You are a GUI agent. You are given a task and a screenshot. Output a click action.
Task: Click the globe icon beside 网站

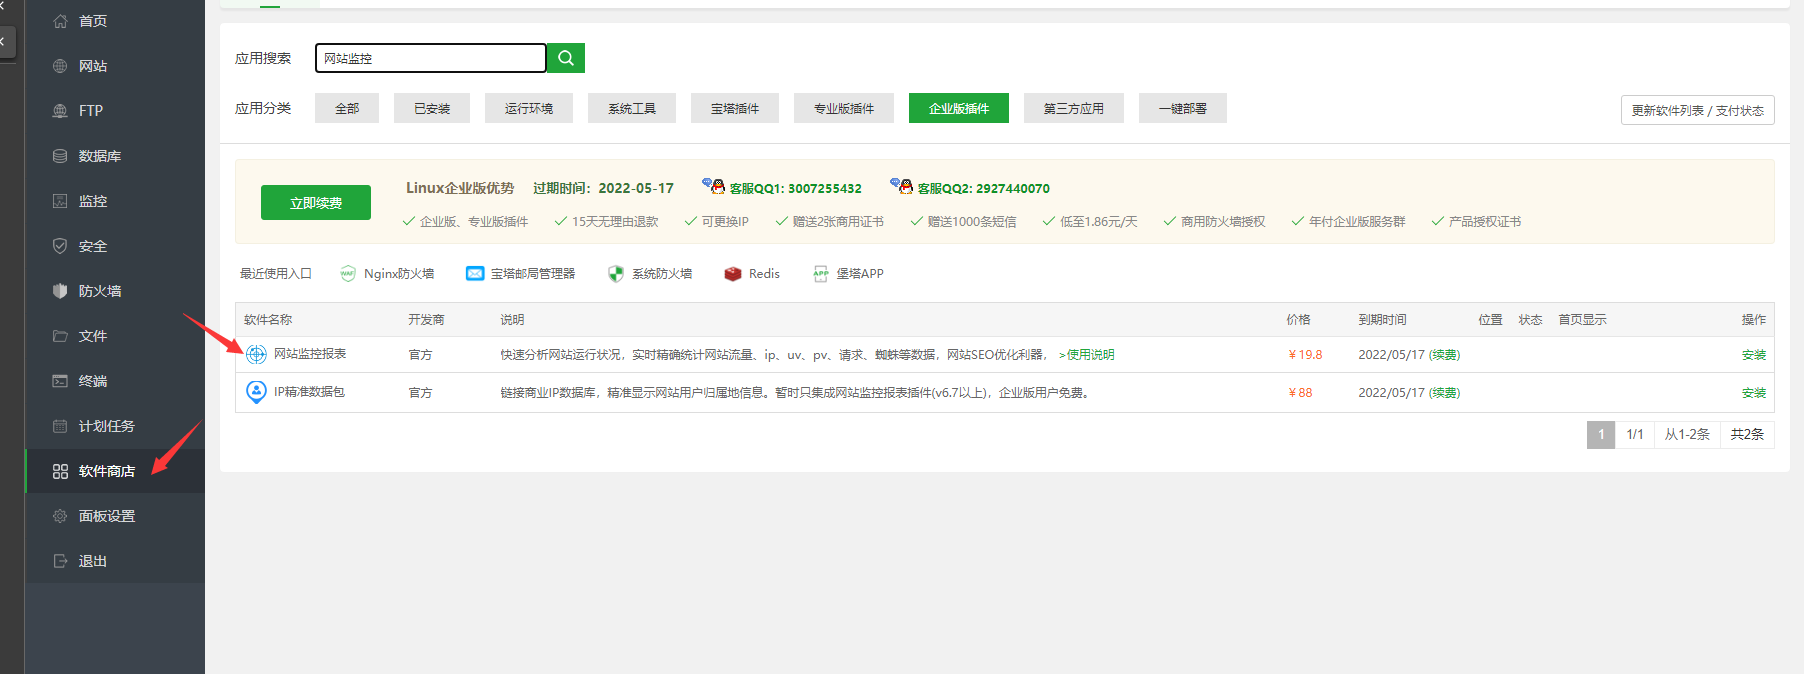click(x=60, y=66)
